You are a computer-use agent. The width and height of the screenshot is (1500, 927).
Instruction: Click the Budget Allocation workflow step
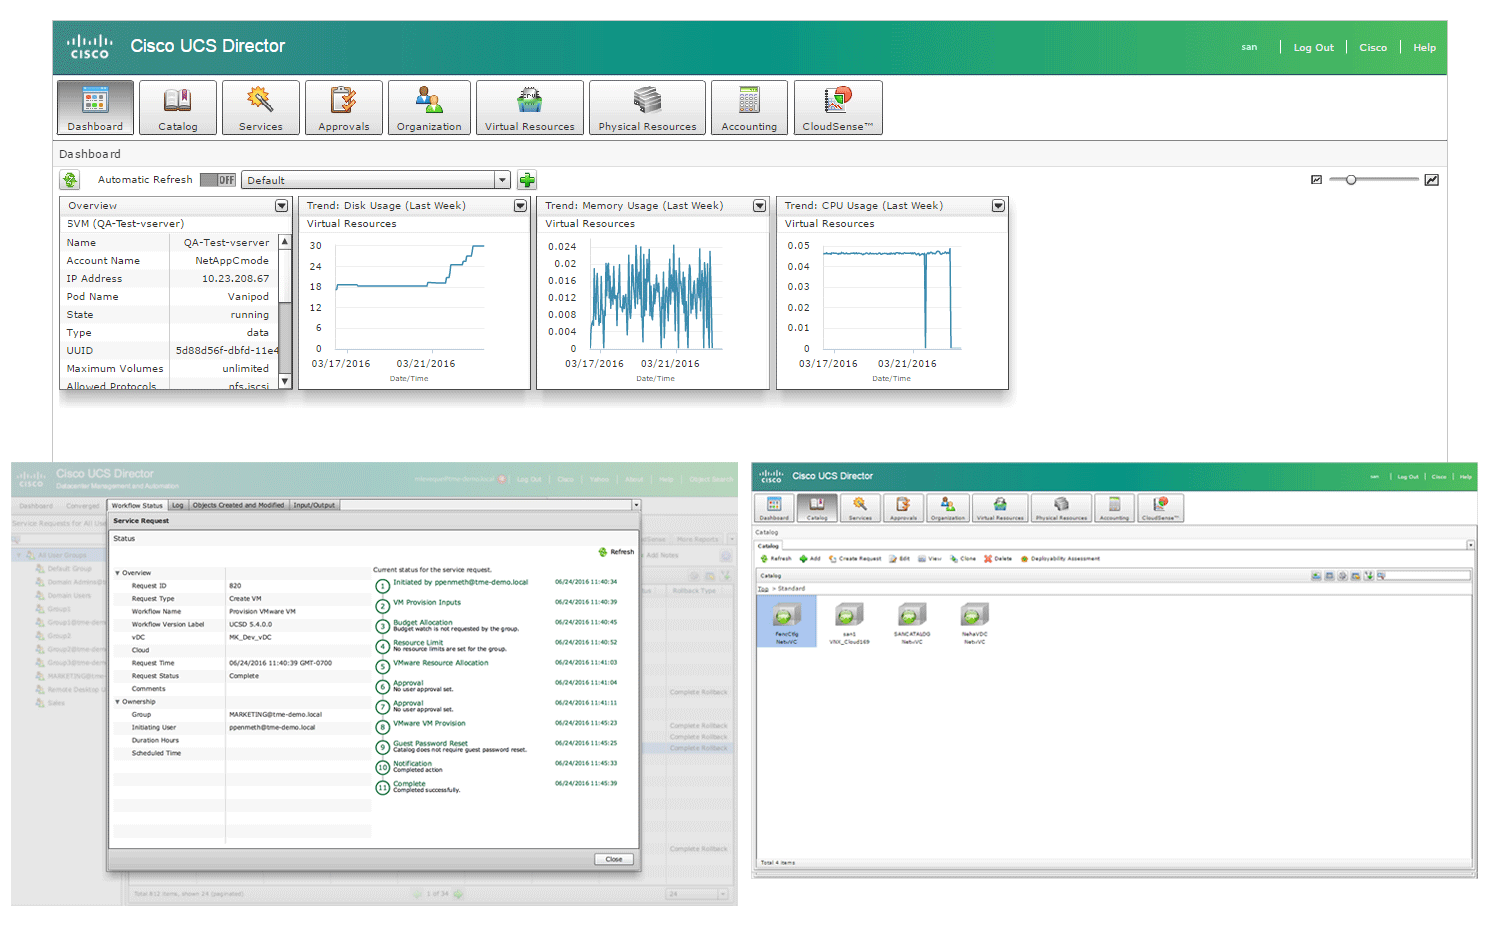[423, 622]
